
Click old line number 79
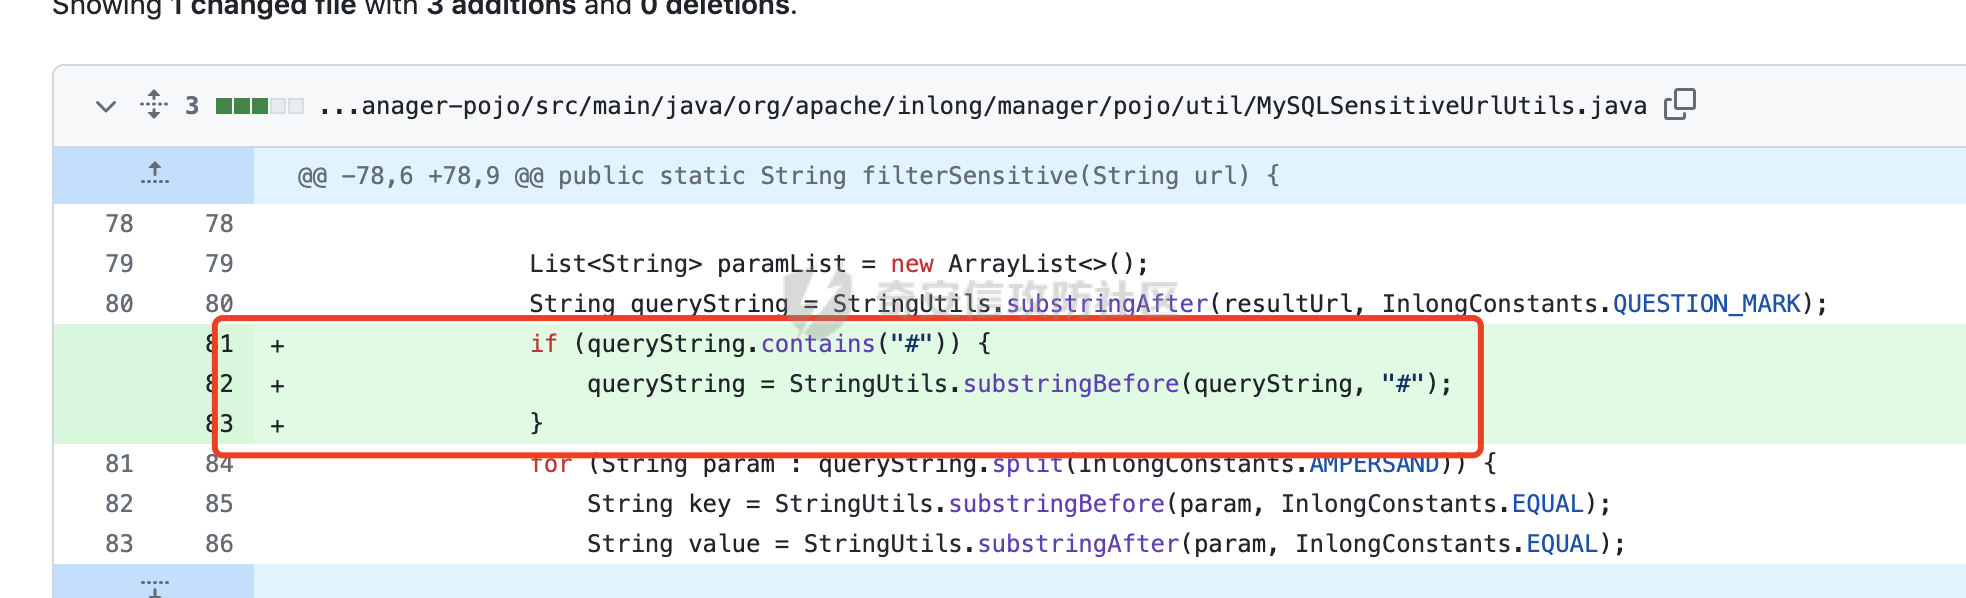click(119, 264)
